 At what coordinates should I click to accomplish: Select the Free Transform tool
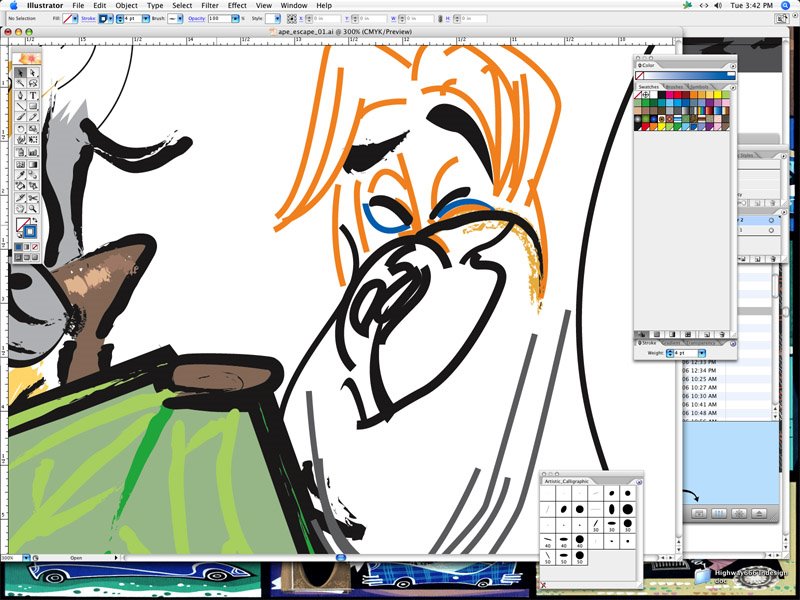pyautogui.click(x=33, y=139)
